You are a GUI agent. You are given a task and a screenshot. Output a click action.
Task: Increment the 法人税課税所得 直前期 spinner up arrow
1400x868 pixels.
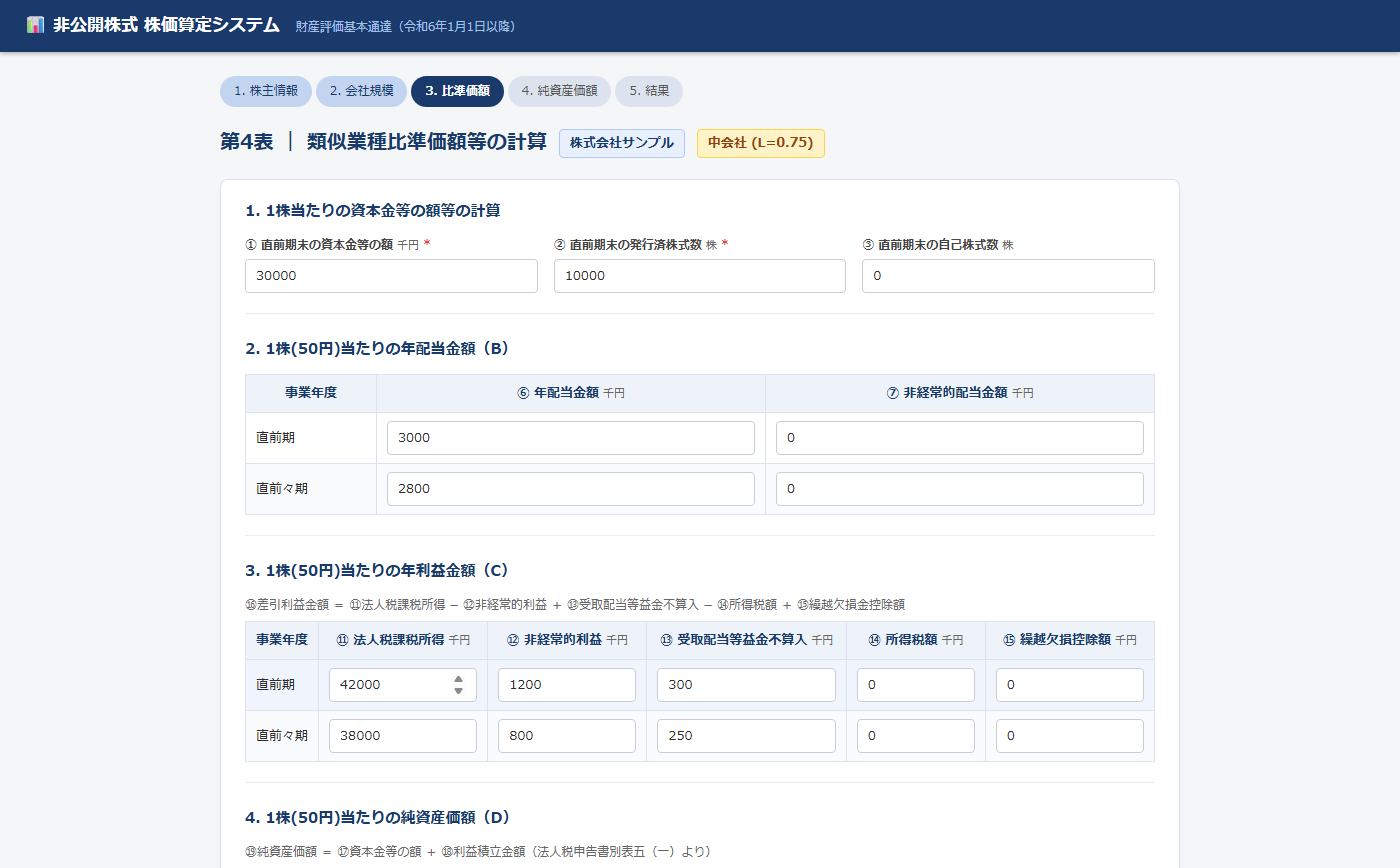point(458,679)
